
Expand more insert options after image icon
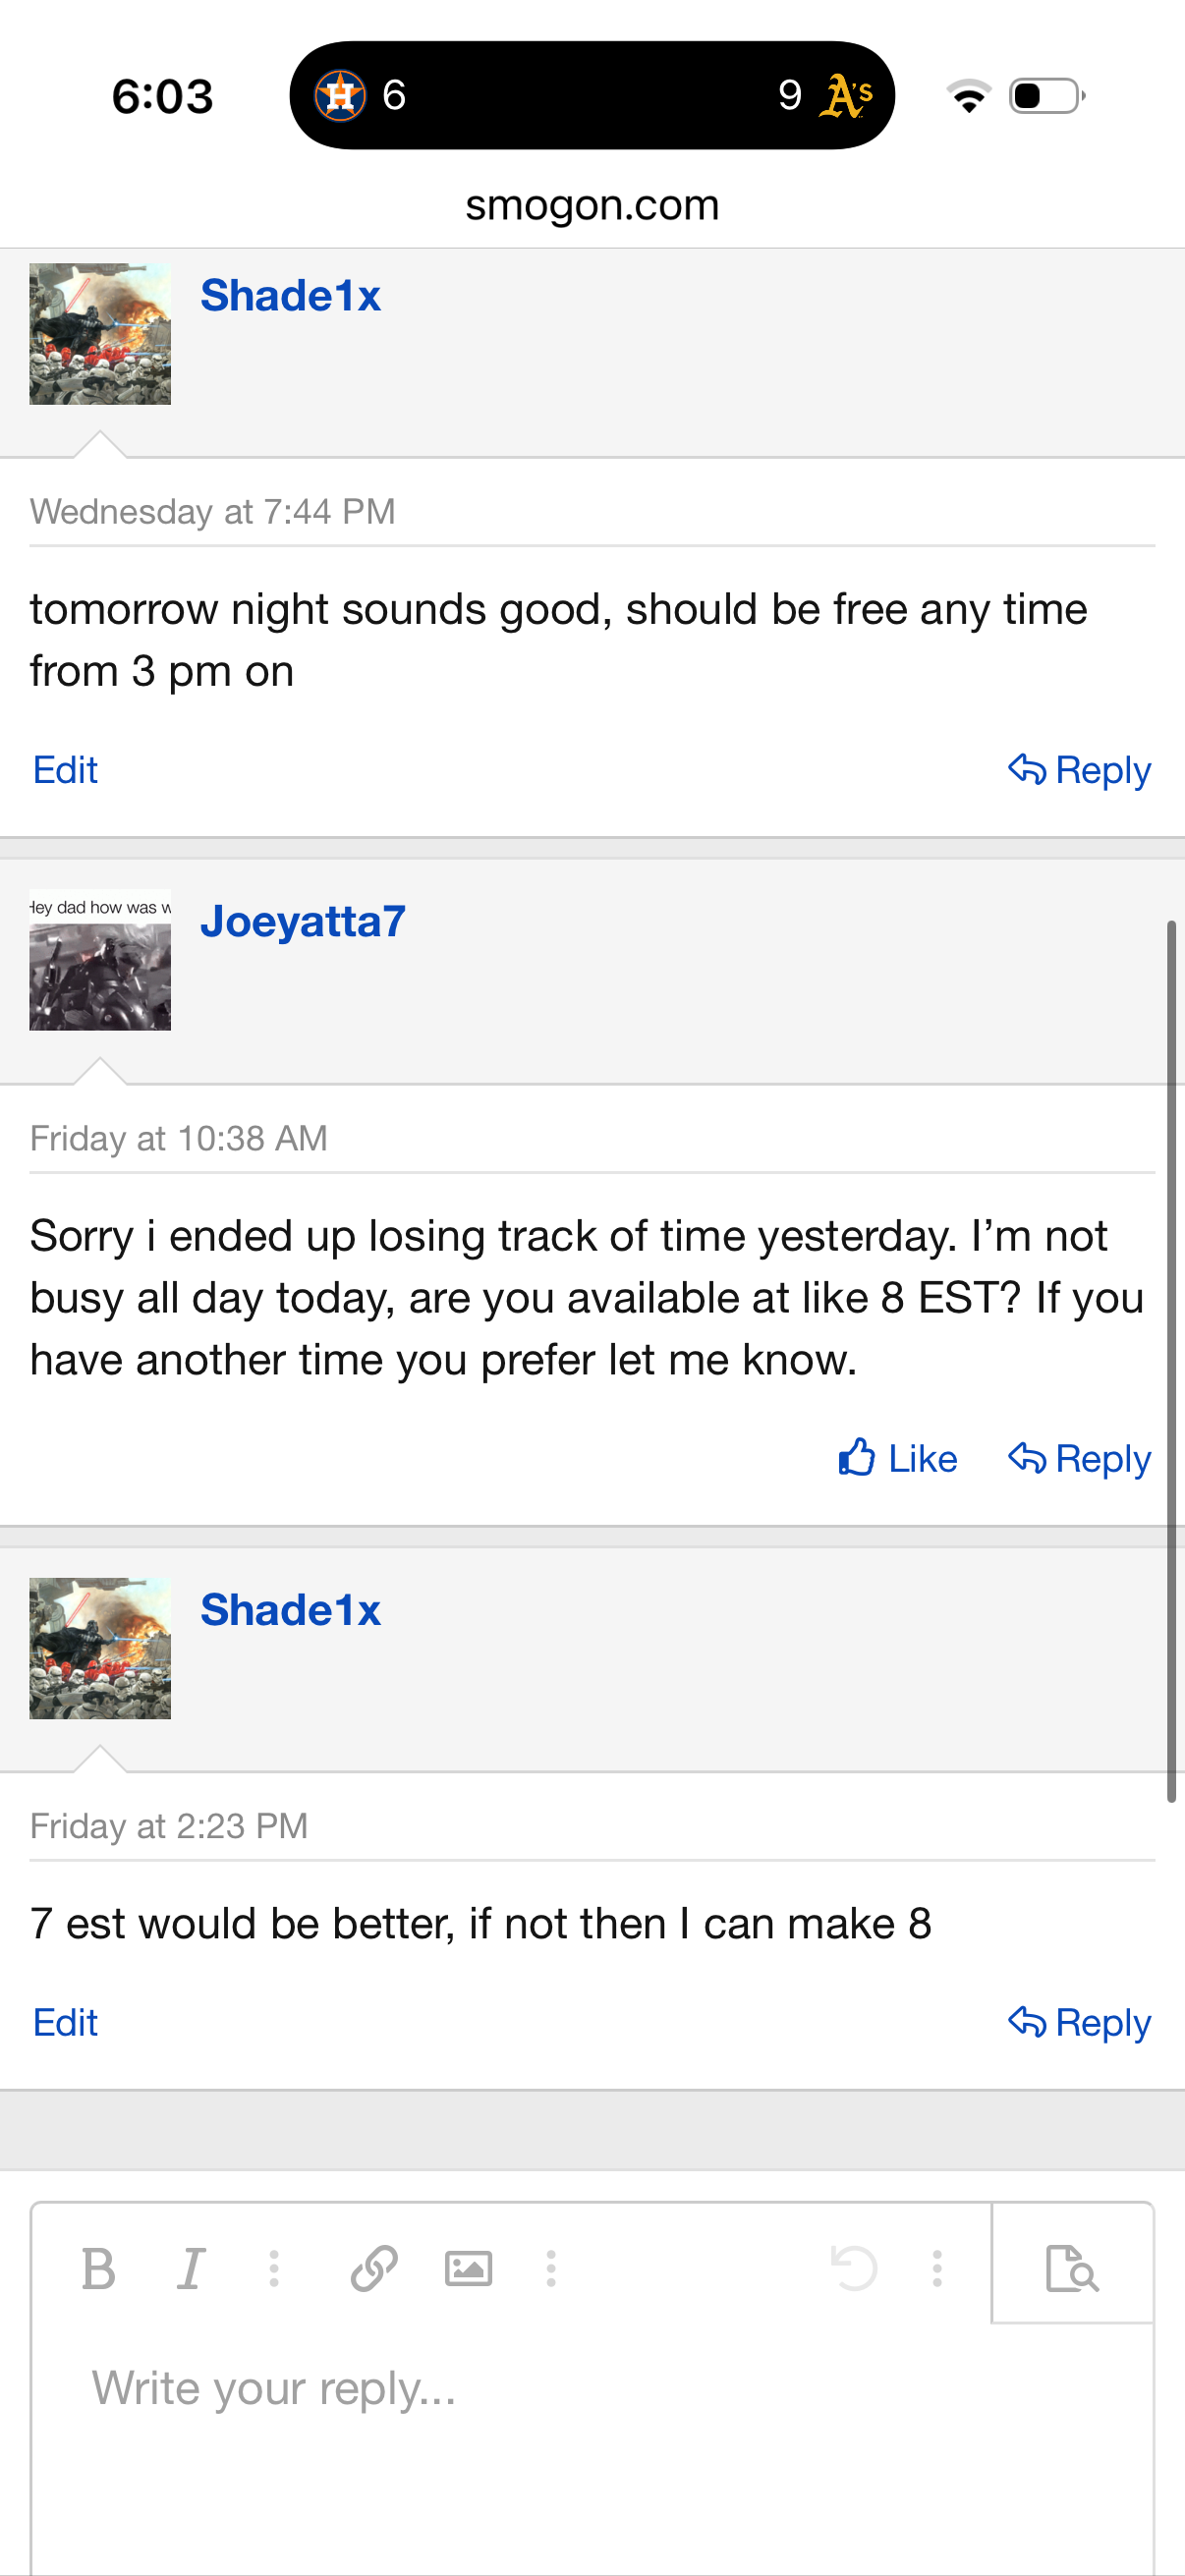pos(551,2268)
